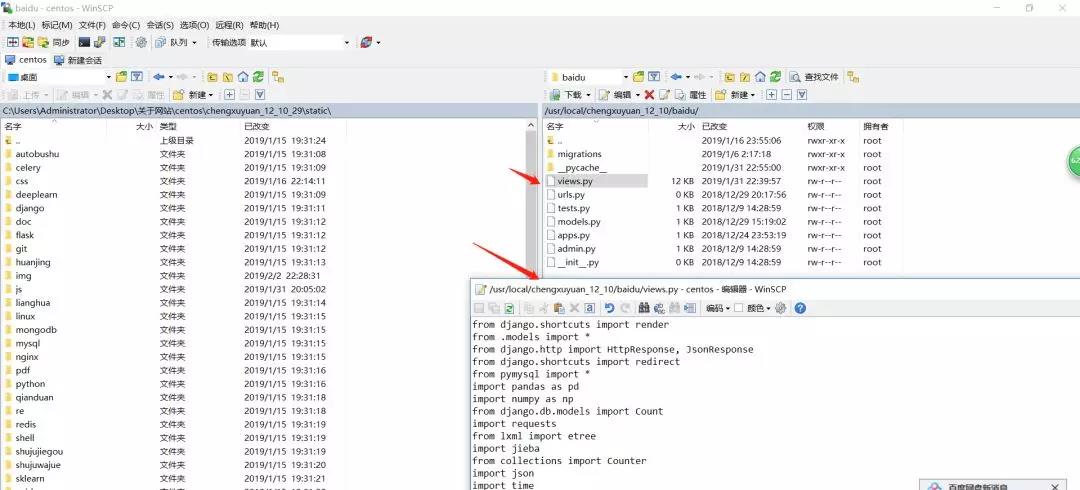The image size is (1080, 490).
Task: Click Find binoculars icon in editor
Action: [x=645, y=308]
